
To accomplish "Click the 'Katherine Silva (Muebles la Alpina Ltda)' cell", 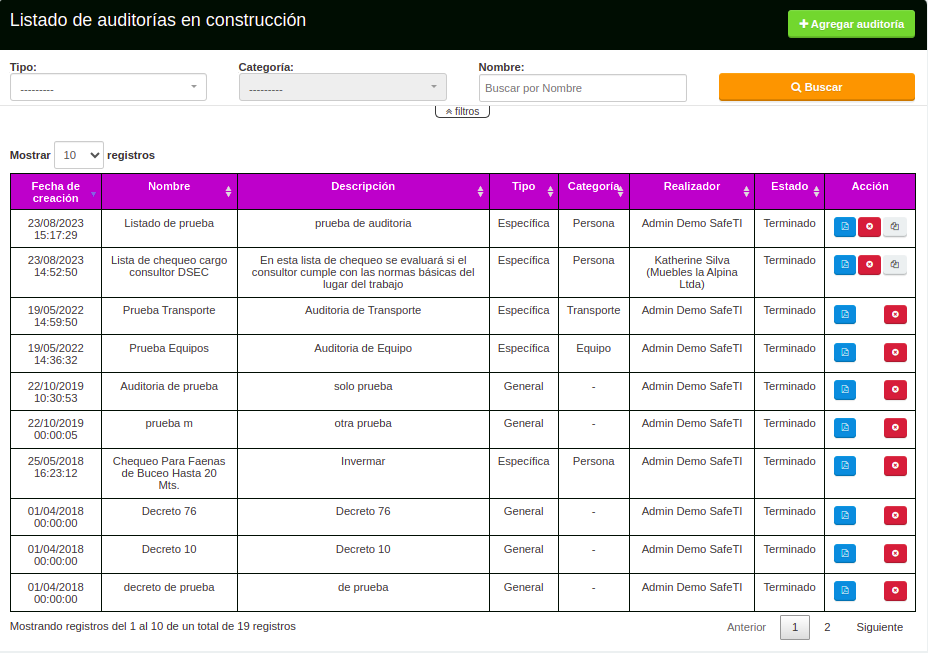I will coord(692,272).
